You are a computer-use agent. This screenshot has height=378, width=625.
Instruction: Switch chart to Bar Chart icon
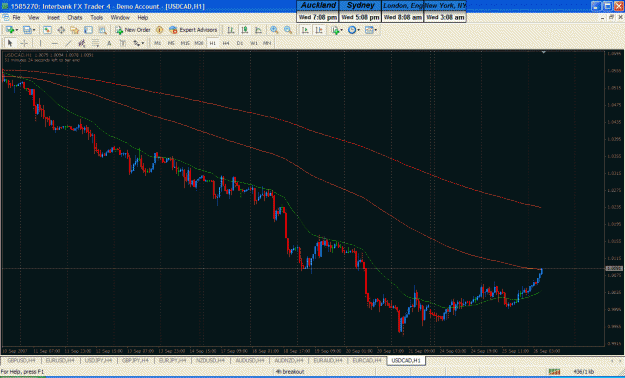(231, 30)
